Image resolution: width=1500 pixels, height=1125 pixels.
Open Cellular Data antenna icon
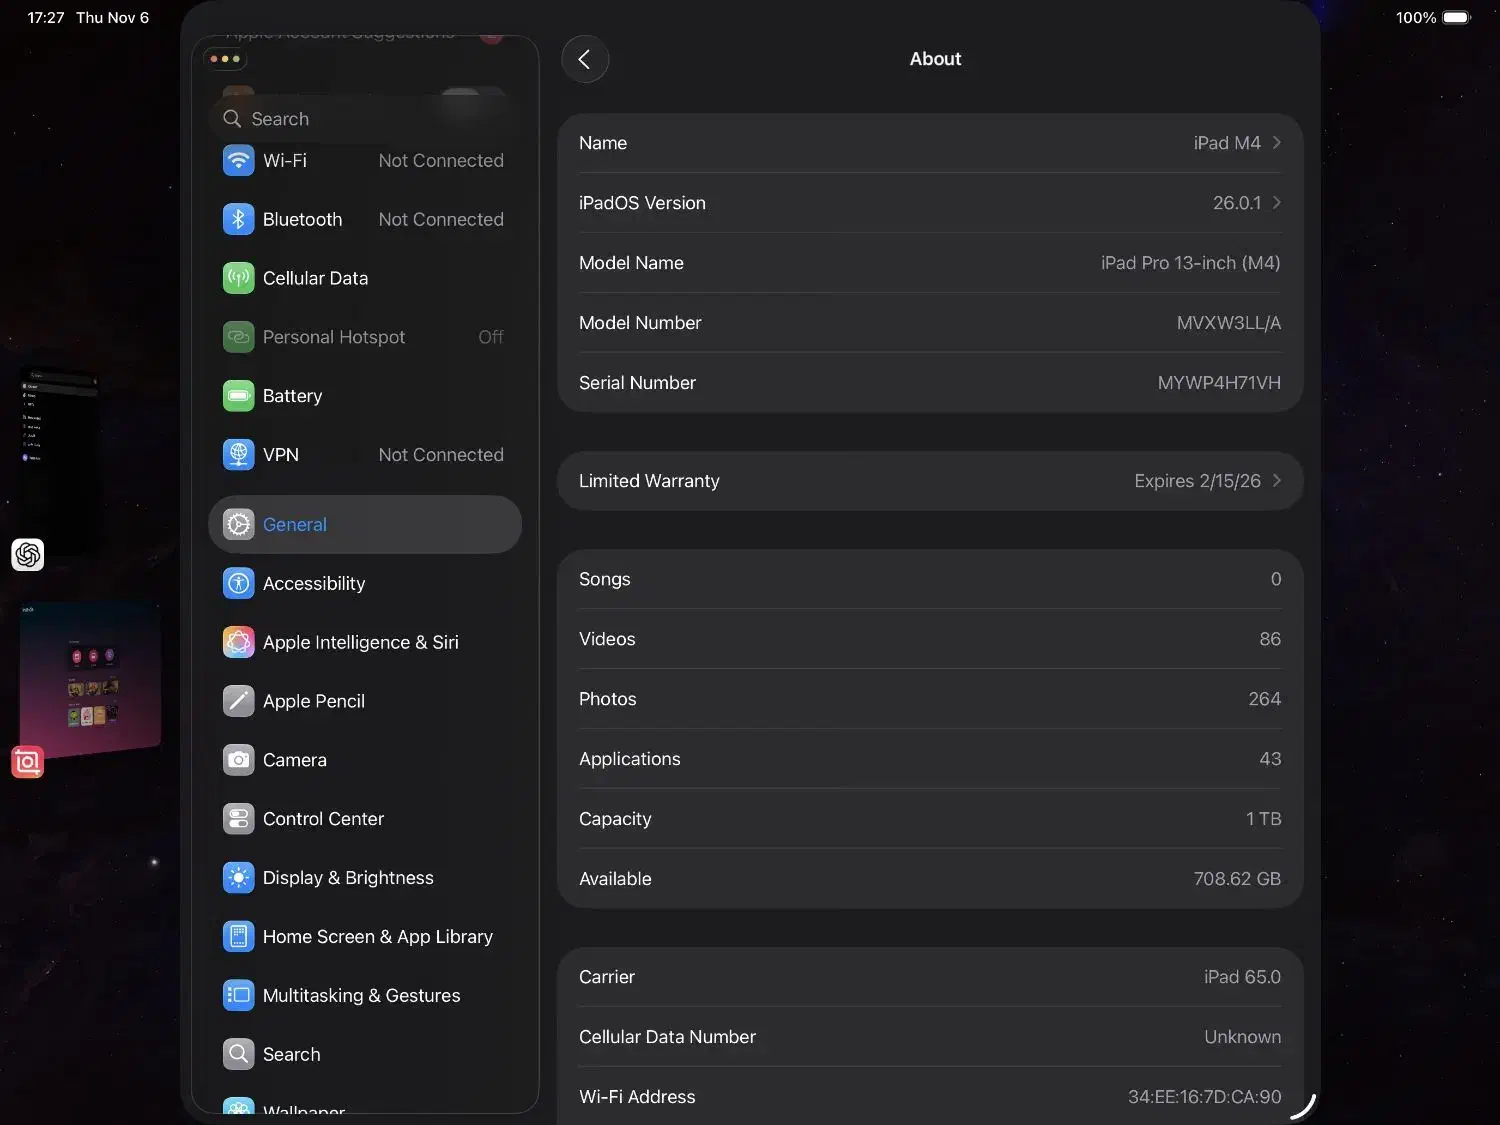[x=238, y=279]
